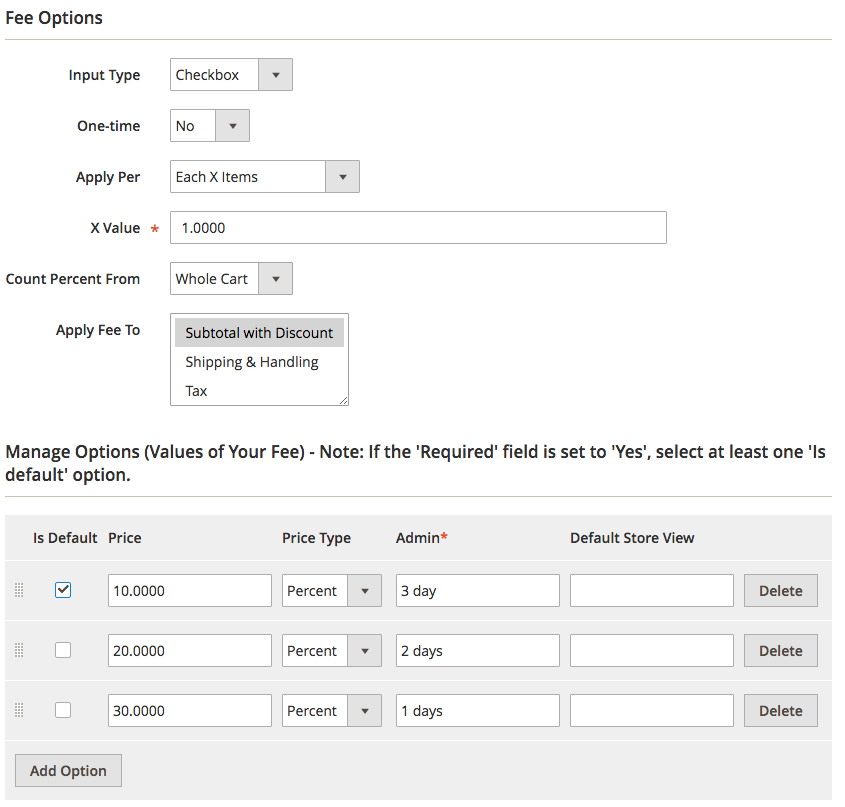The image size is (845, 807).
Task: Click the price field showing 10.0000
Action: click(x=190, y=590)
